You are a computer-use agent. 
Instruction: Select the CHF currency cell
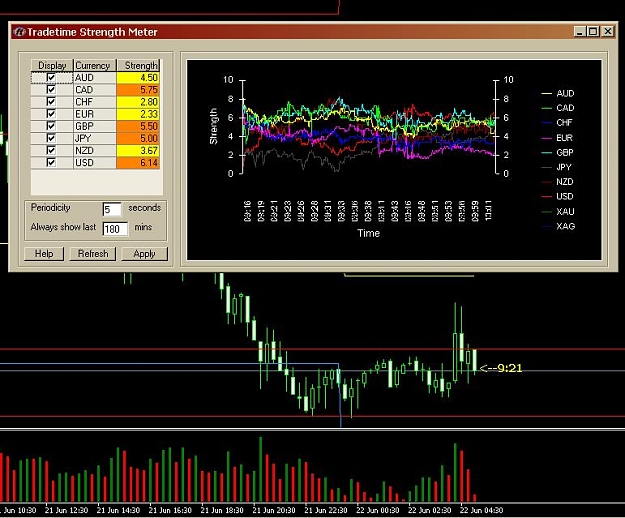click(x=94, y=102)
